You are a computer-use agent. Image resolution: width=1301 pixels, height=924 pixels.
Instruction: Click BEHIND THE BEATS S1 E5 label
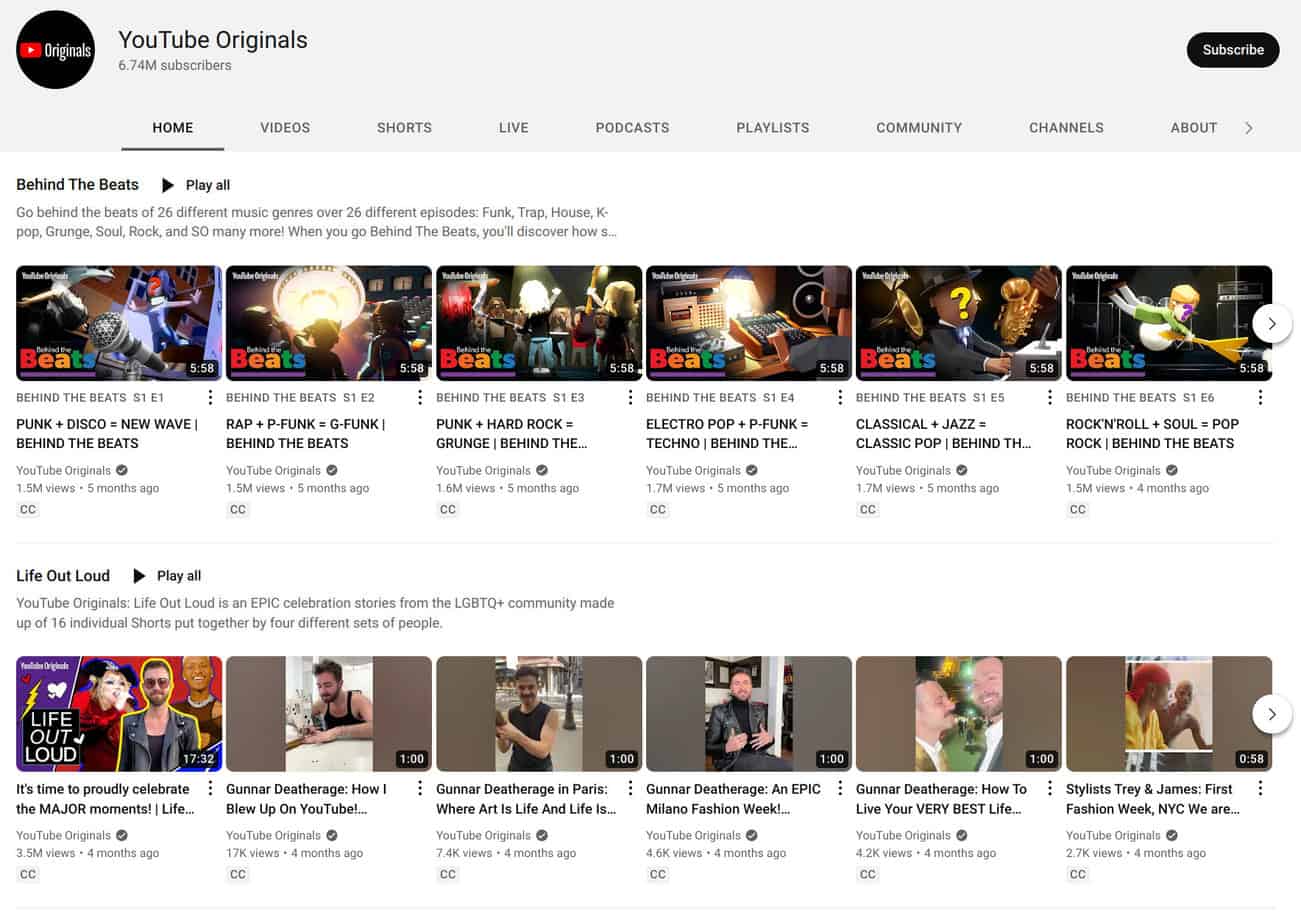pyautogui.click(x=930, y=398)
